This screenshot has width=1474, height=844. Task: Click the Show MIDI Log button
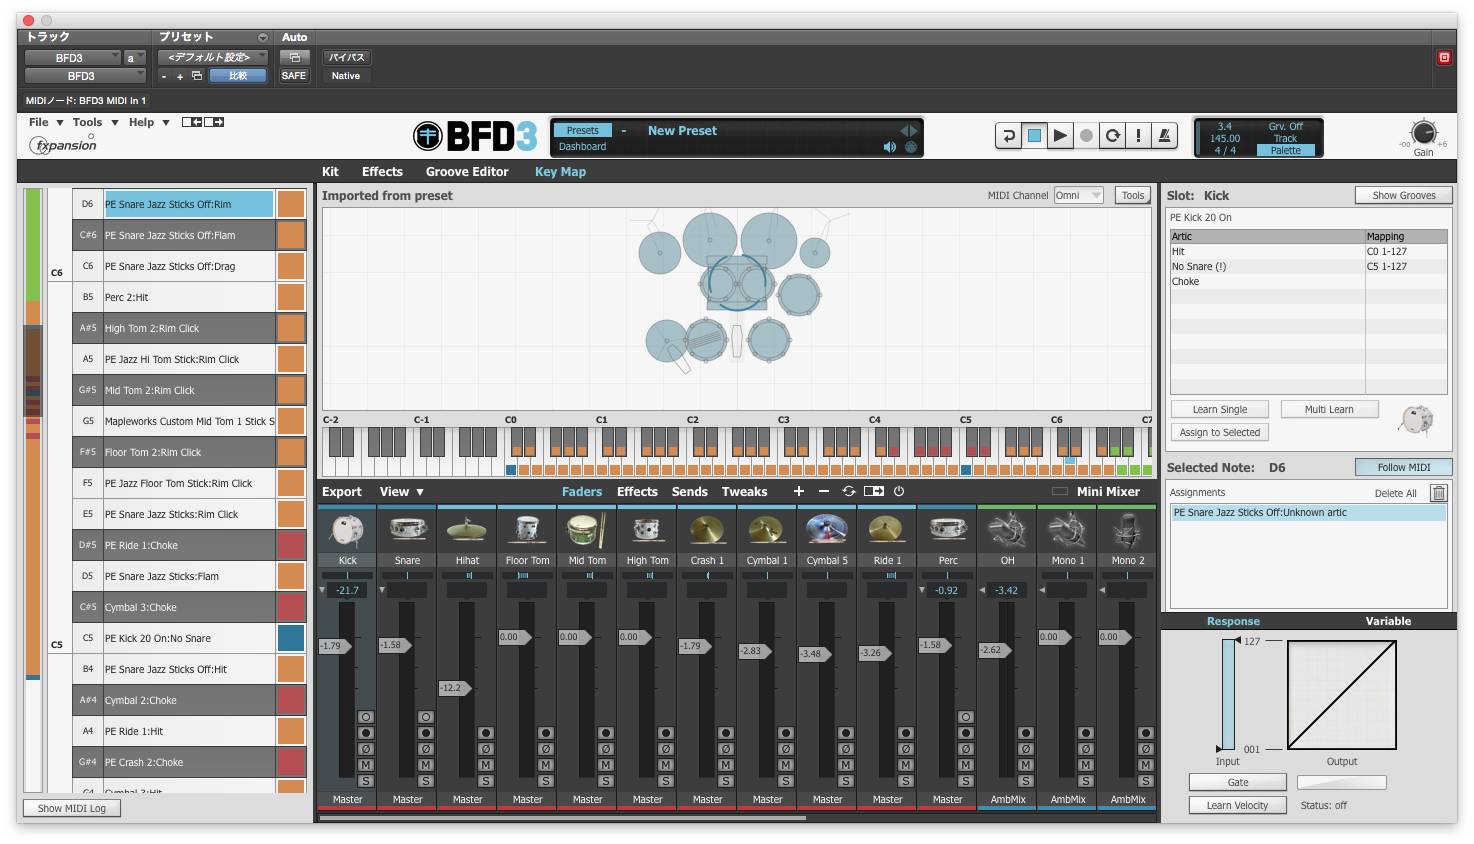pos(72,808)
